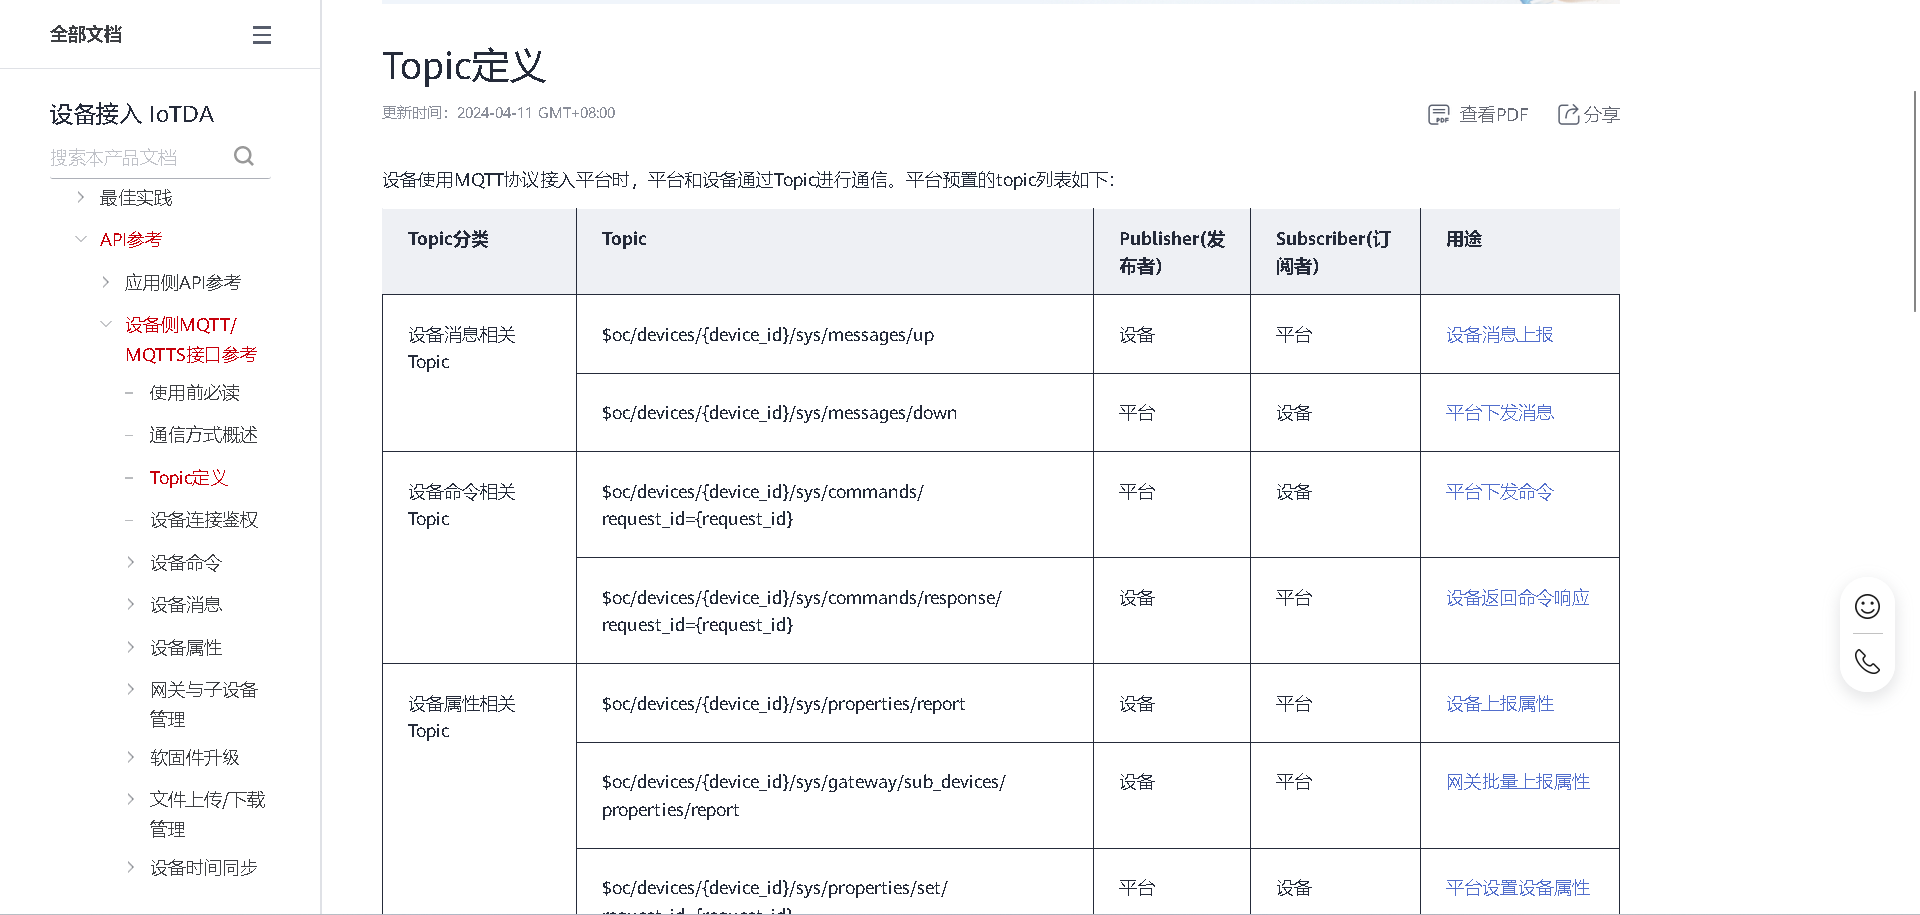Open the hamburger menu icon
Image resolution: width=1920 pixels, height=915 pixels.
click(x=261, y=34)
